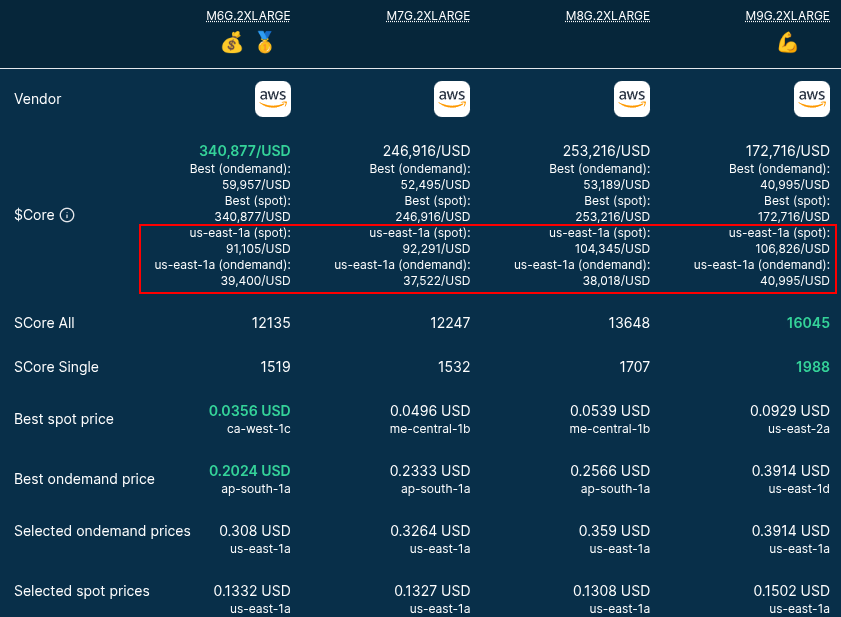841x617 pixels.
Task: Click the 0.2024 USD best ondemand price
Action: (249, 471)
